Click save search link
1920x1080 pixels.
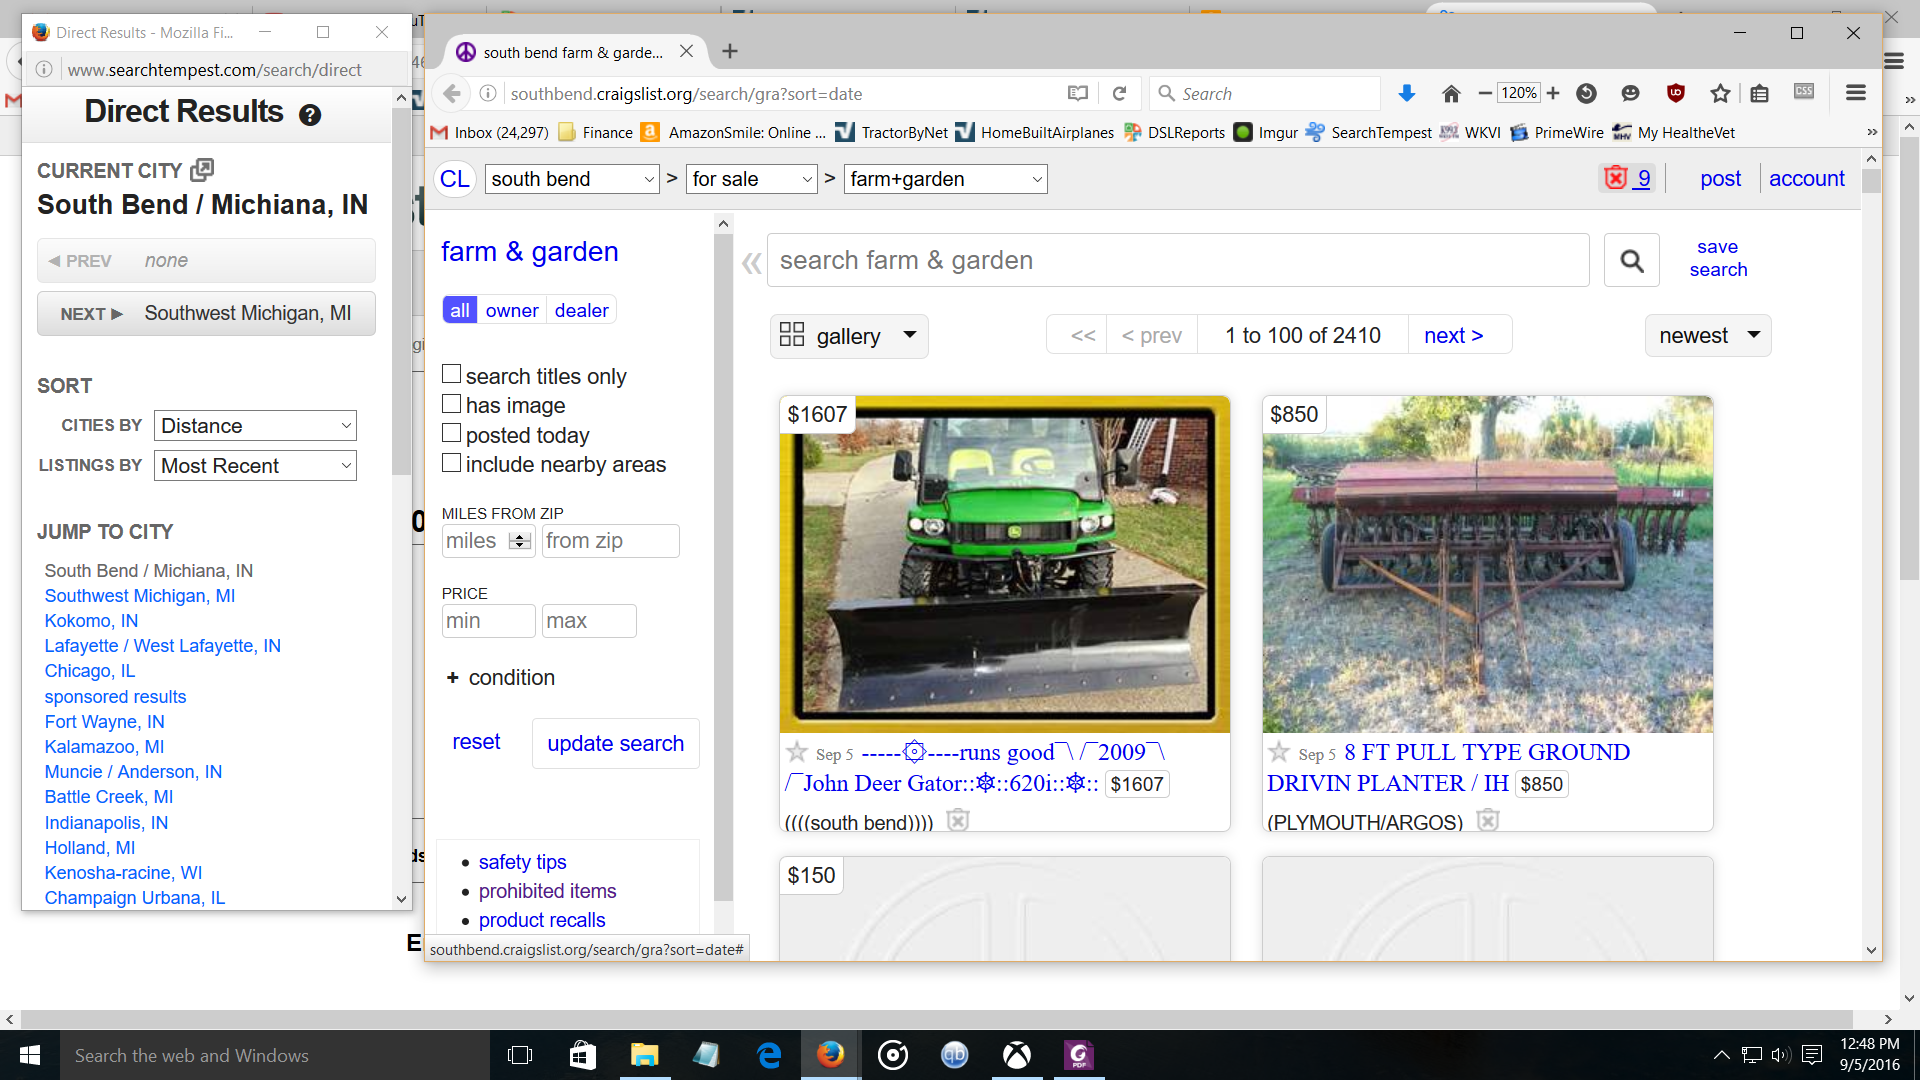[x=1718, y=258]
